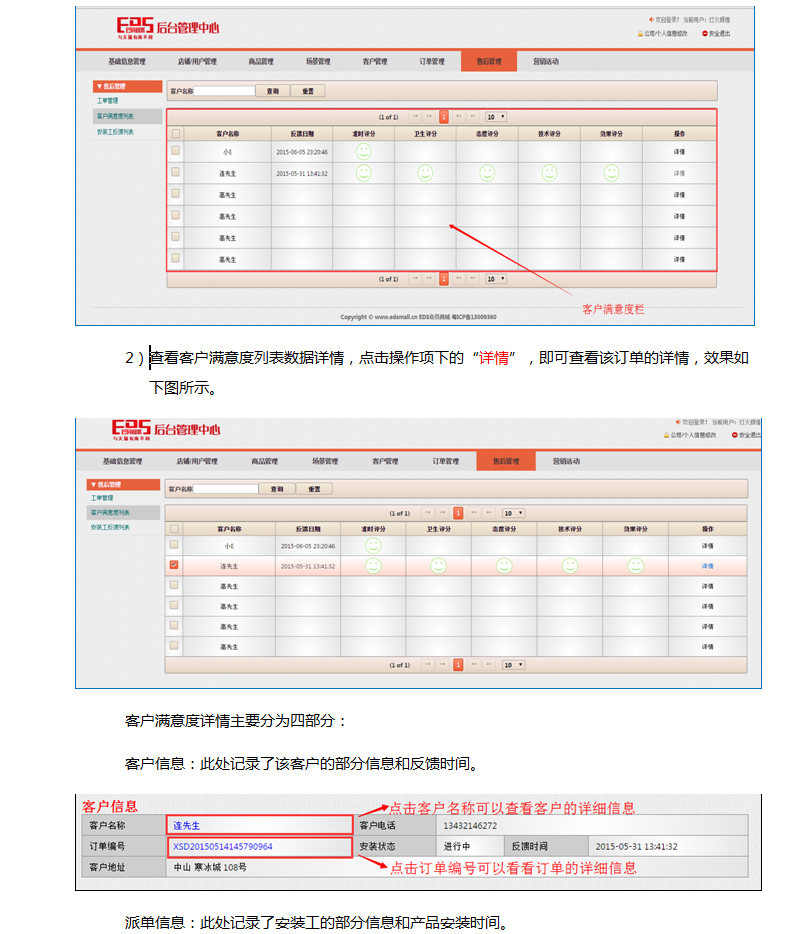Click first-page icon in lower screenshot's bottom paginator
The height and width of the screenshot is (934, 801).
tap(428, 665)
